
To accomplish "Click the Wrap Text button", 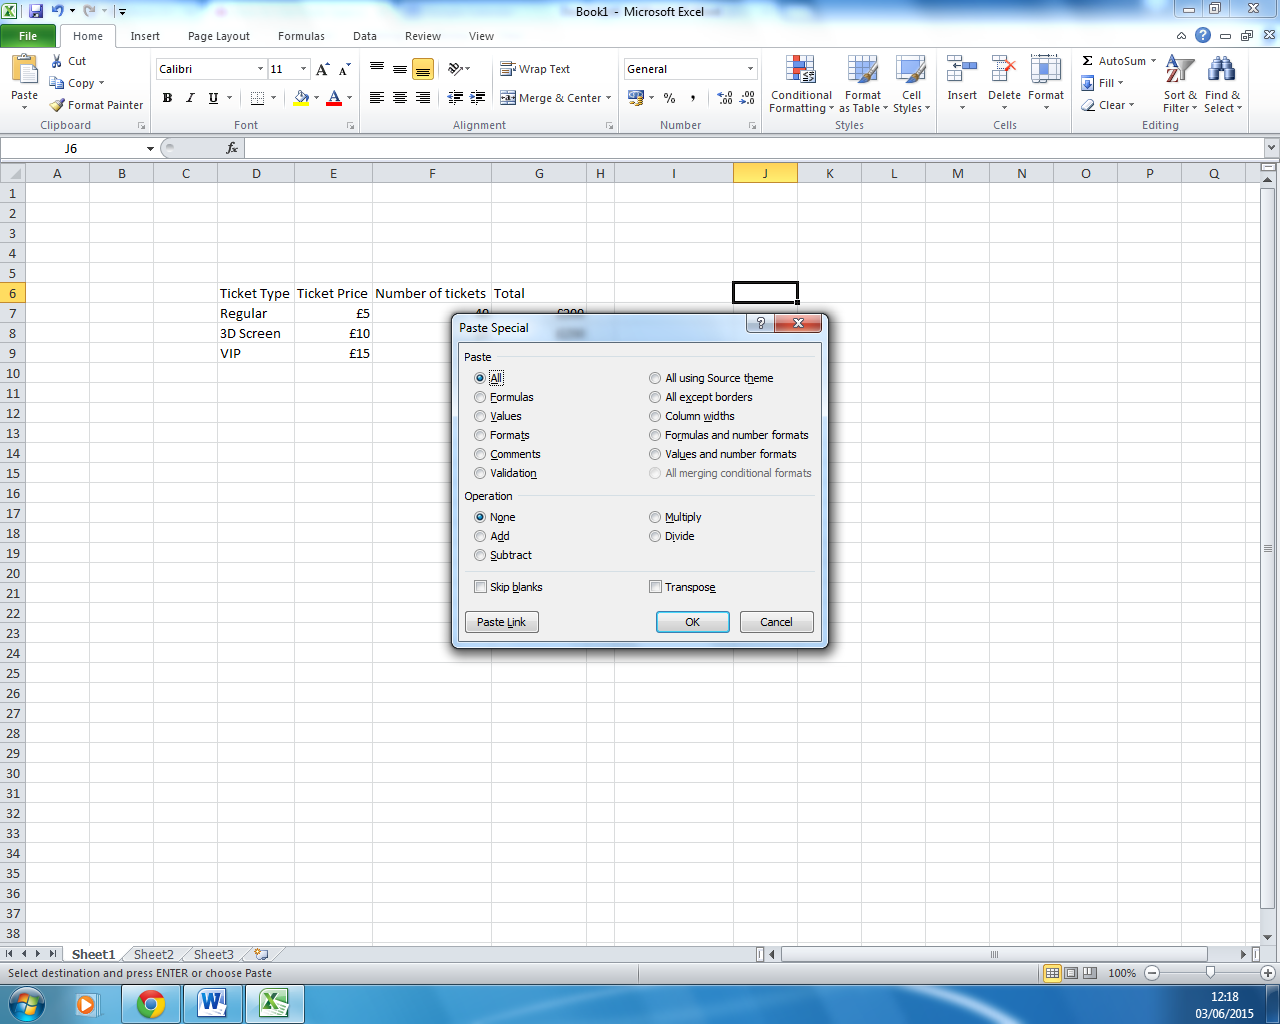I will 535,69.
